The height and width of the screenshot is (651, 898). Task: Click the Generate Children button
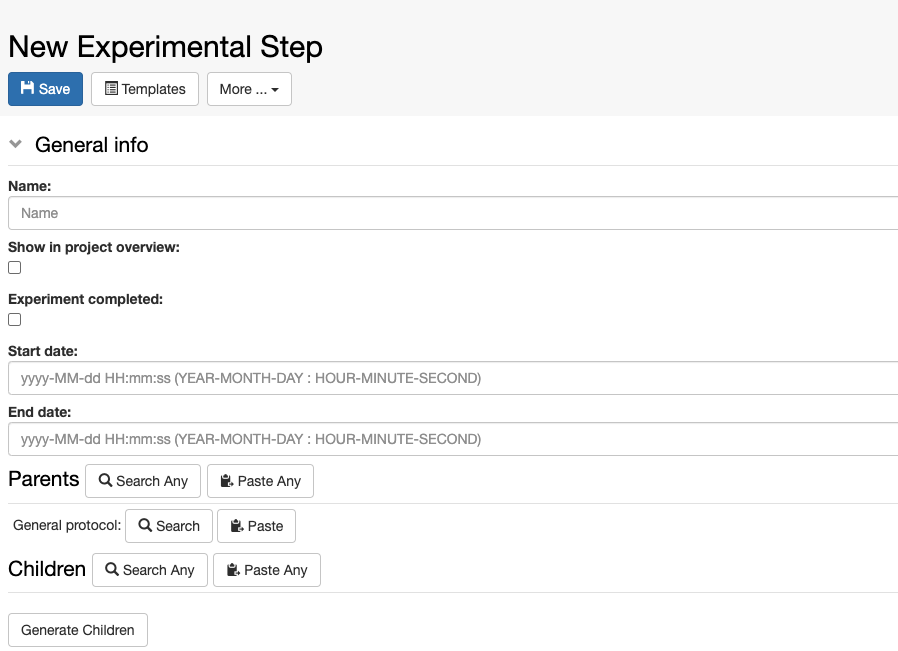click(x=78, y=630)
